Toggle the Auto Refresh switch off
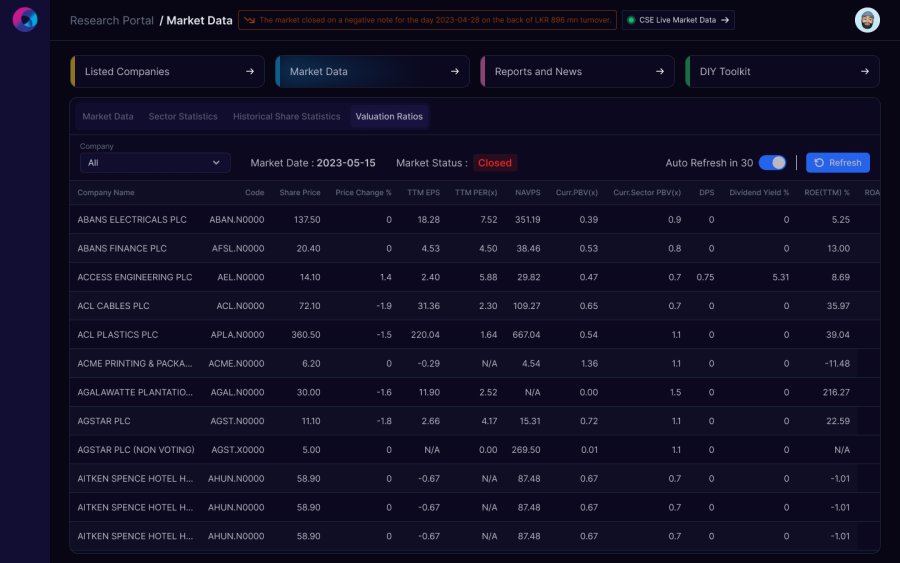 point(772,163)
